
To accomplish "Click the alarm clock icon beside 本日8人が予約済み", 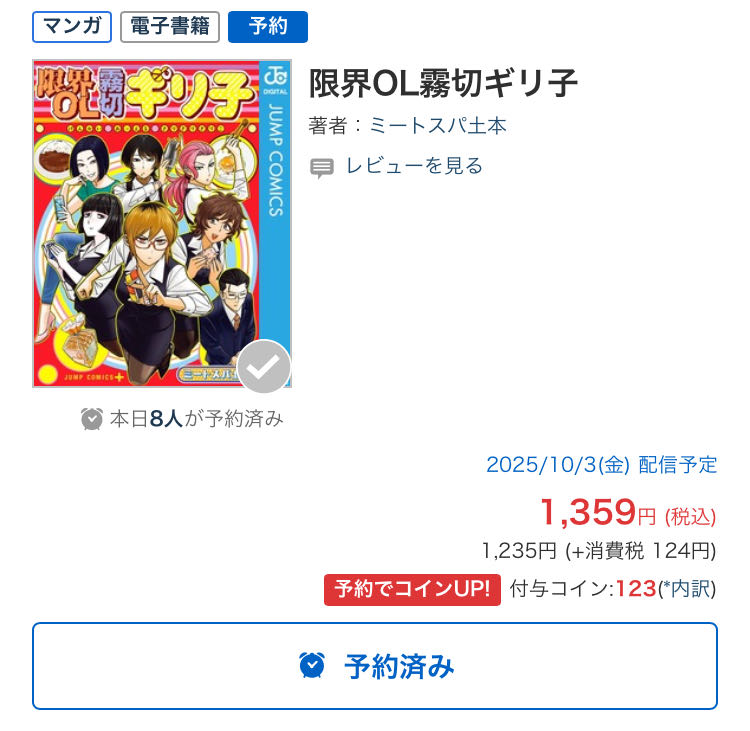I will (92, 419).
